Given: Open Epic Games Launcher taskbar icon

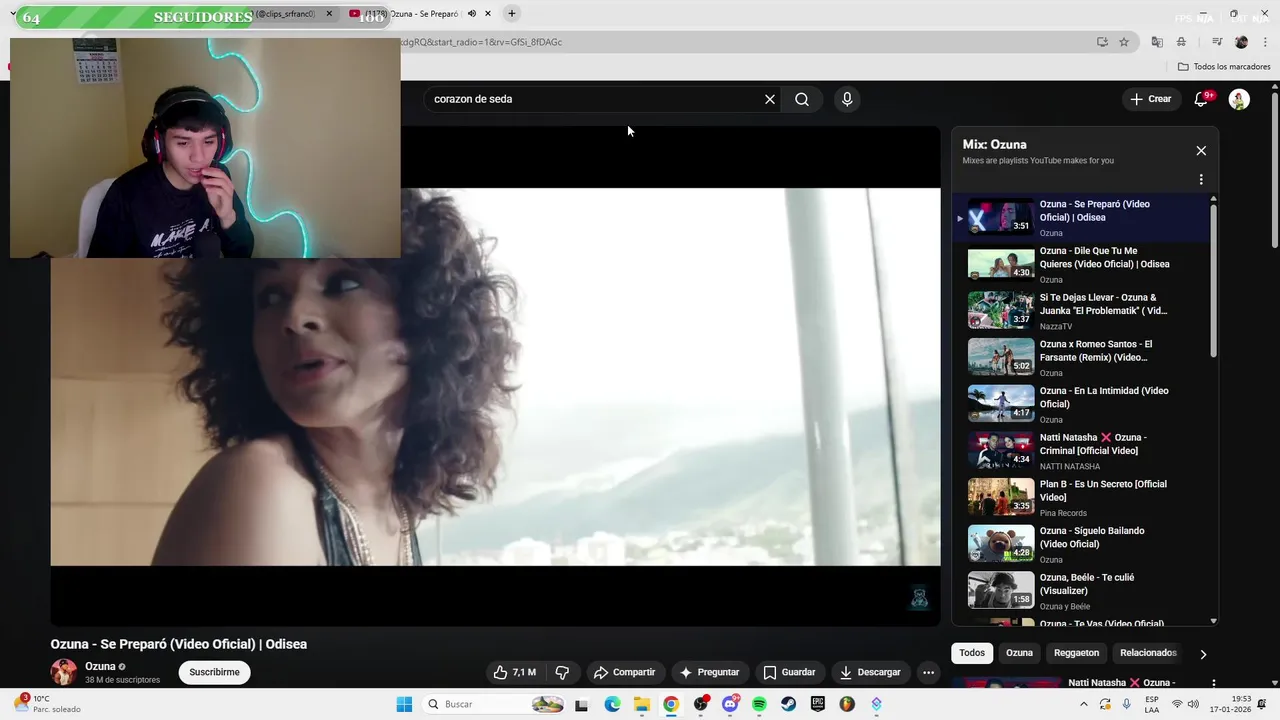Looking at the screenshot, I should 818,704.
